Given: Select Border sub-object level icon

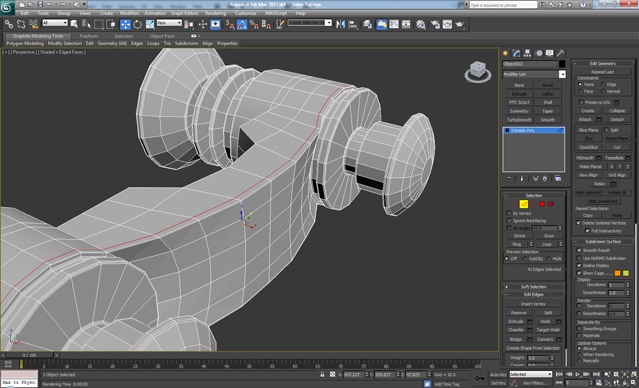Looking at the screenshot, I should pos(533,204).
